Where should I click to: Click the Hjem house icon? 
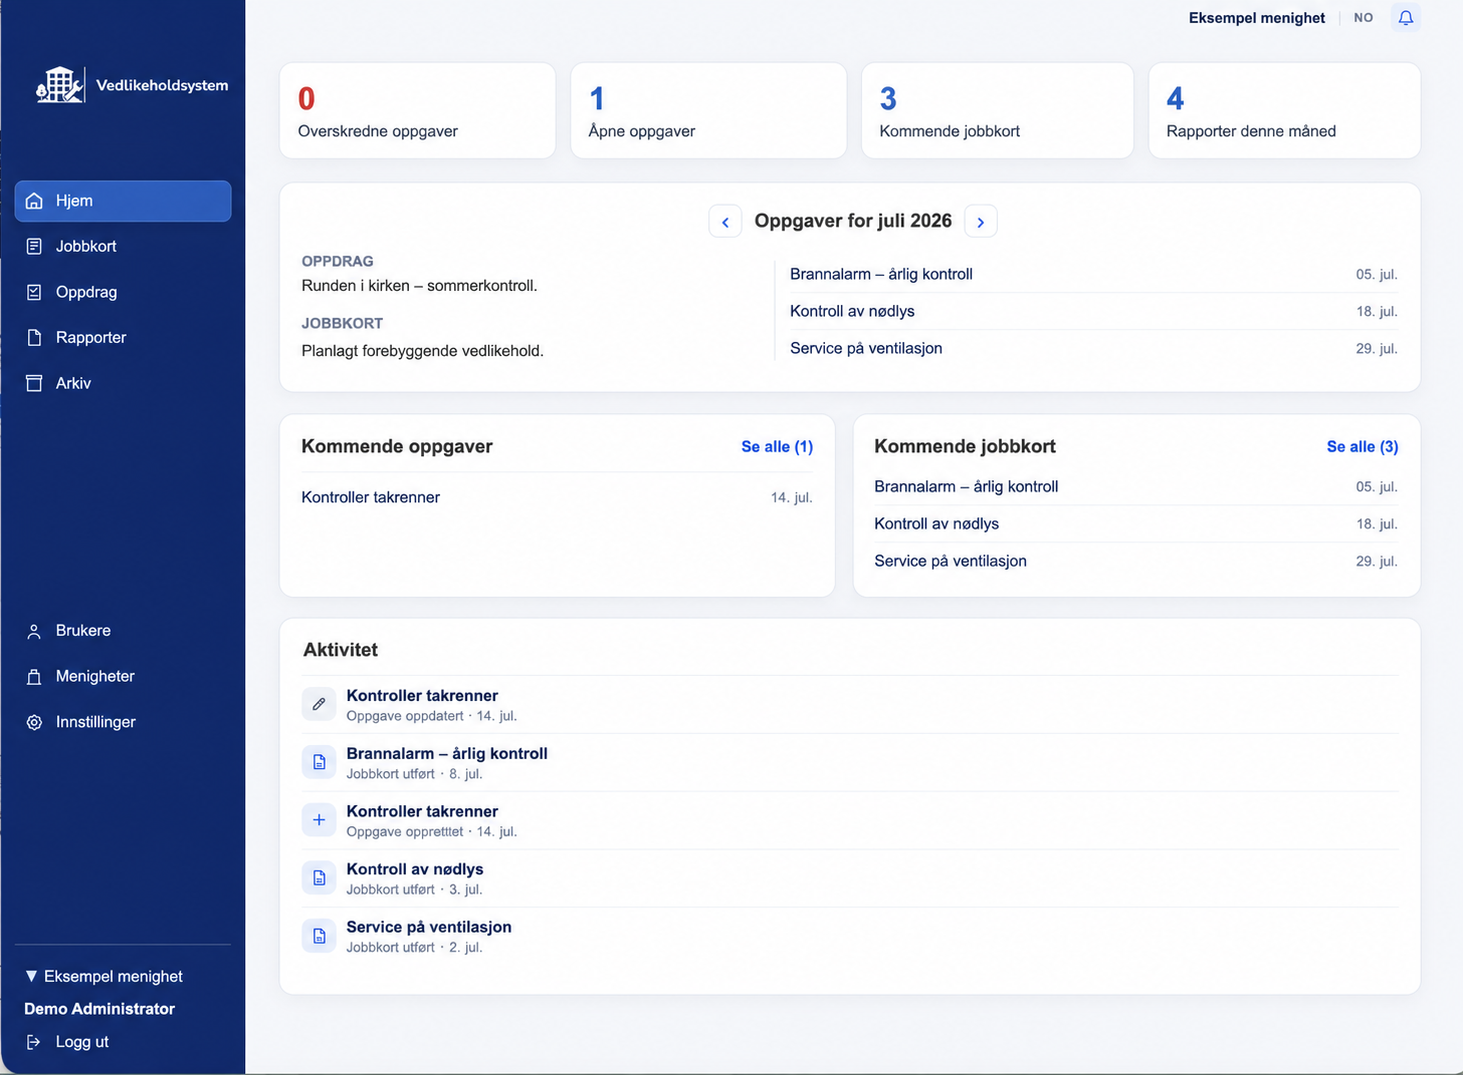click(34, 201)
